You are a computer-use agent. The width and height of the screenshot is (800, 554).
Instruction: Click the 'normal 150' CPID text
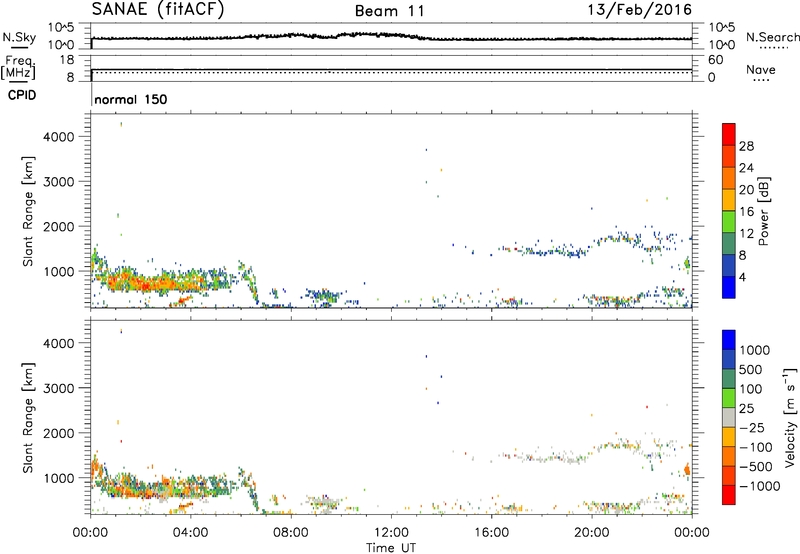(131, 99)
